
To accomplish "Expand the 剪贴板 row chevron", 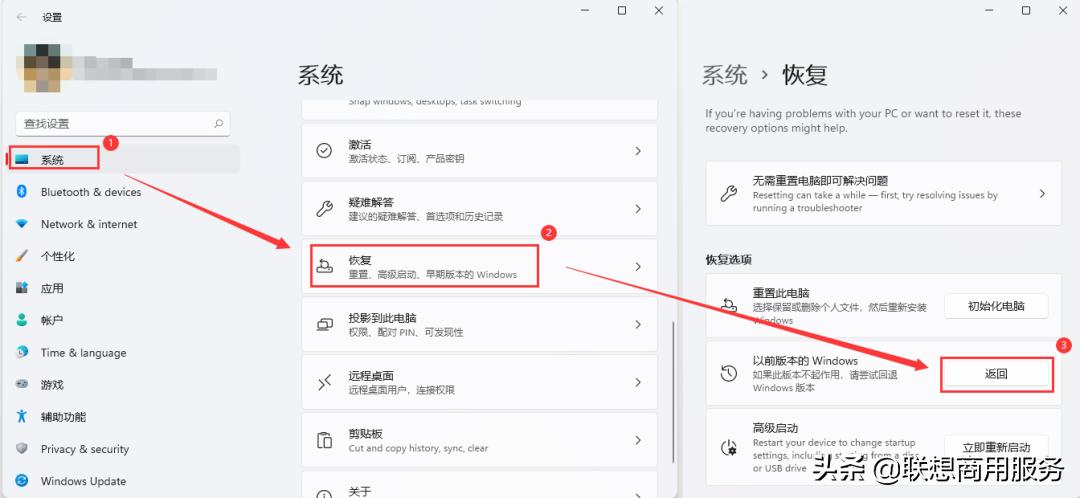I will 638,440.
